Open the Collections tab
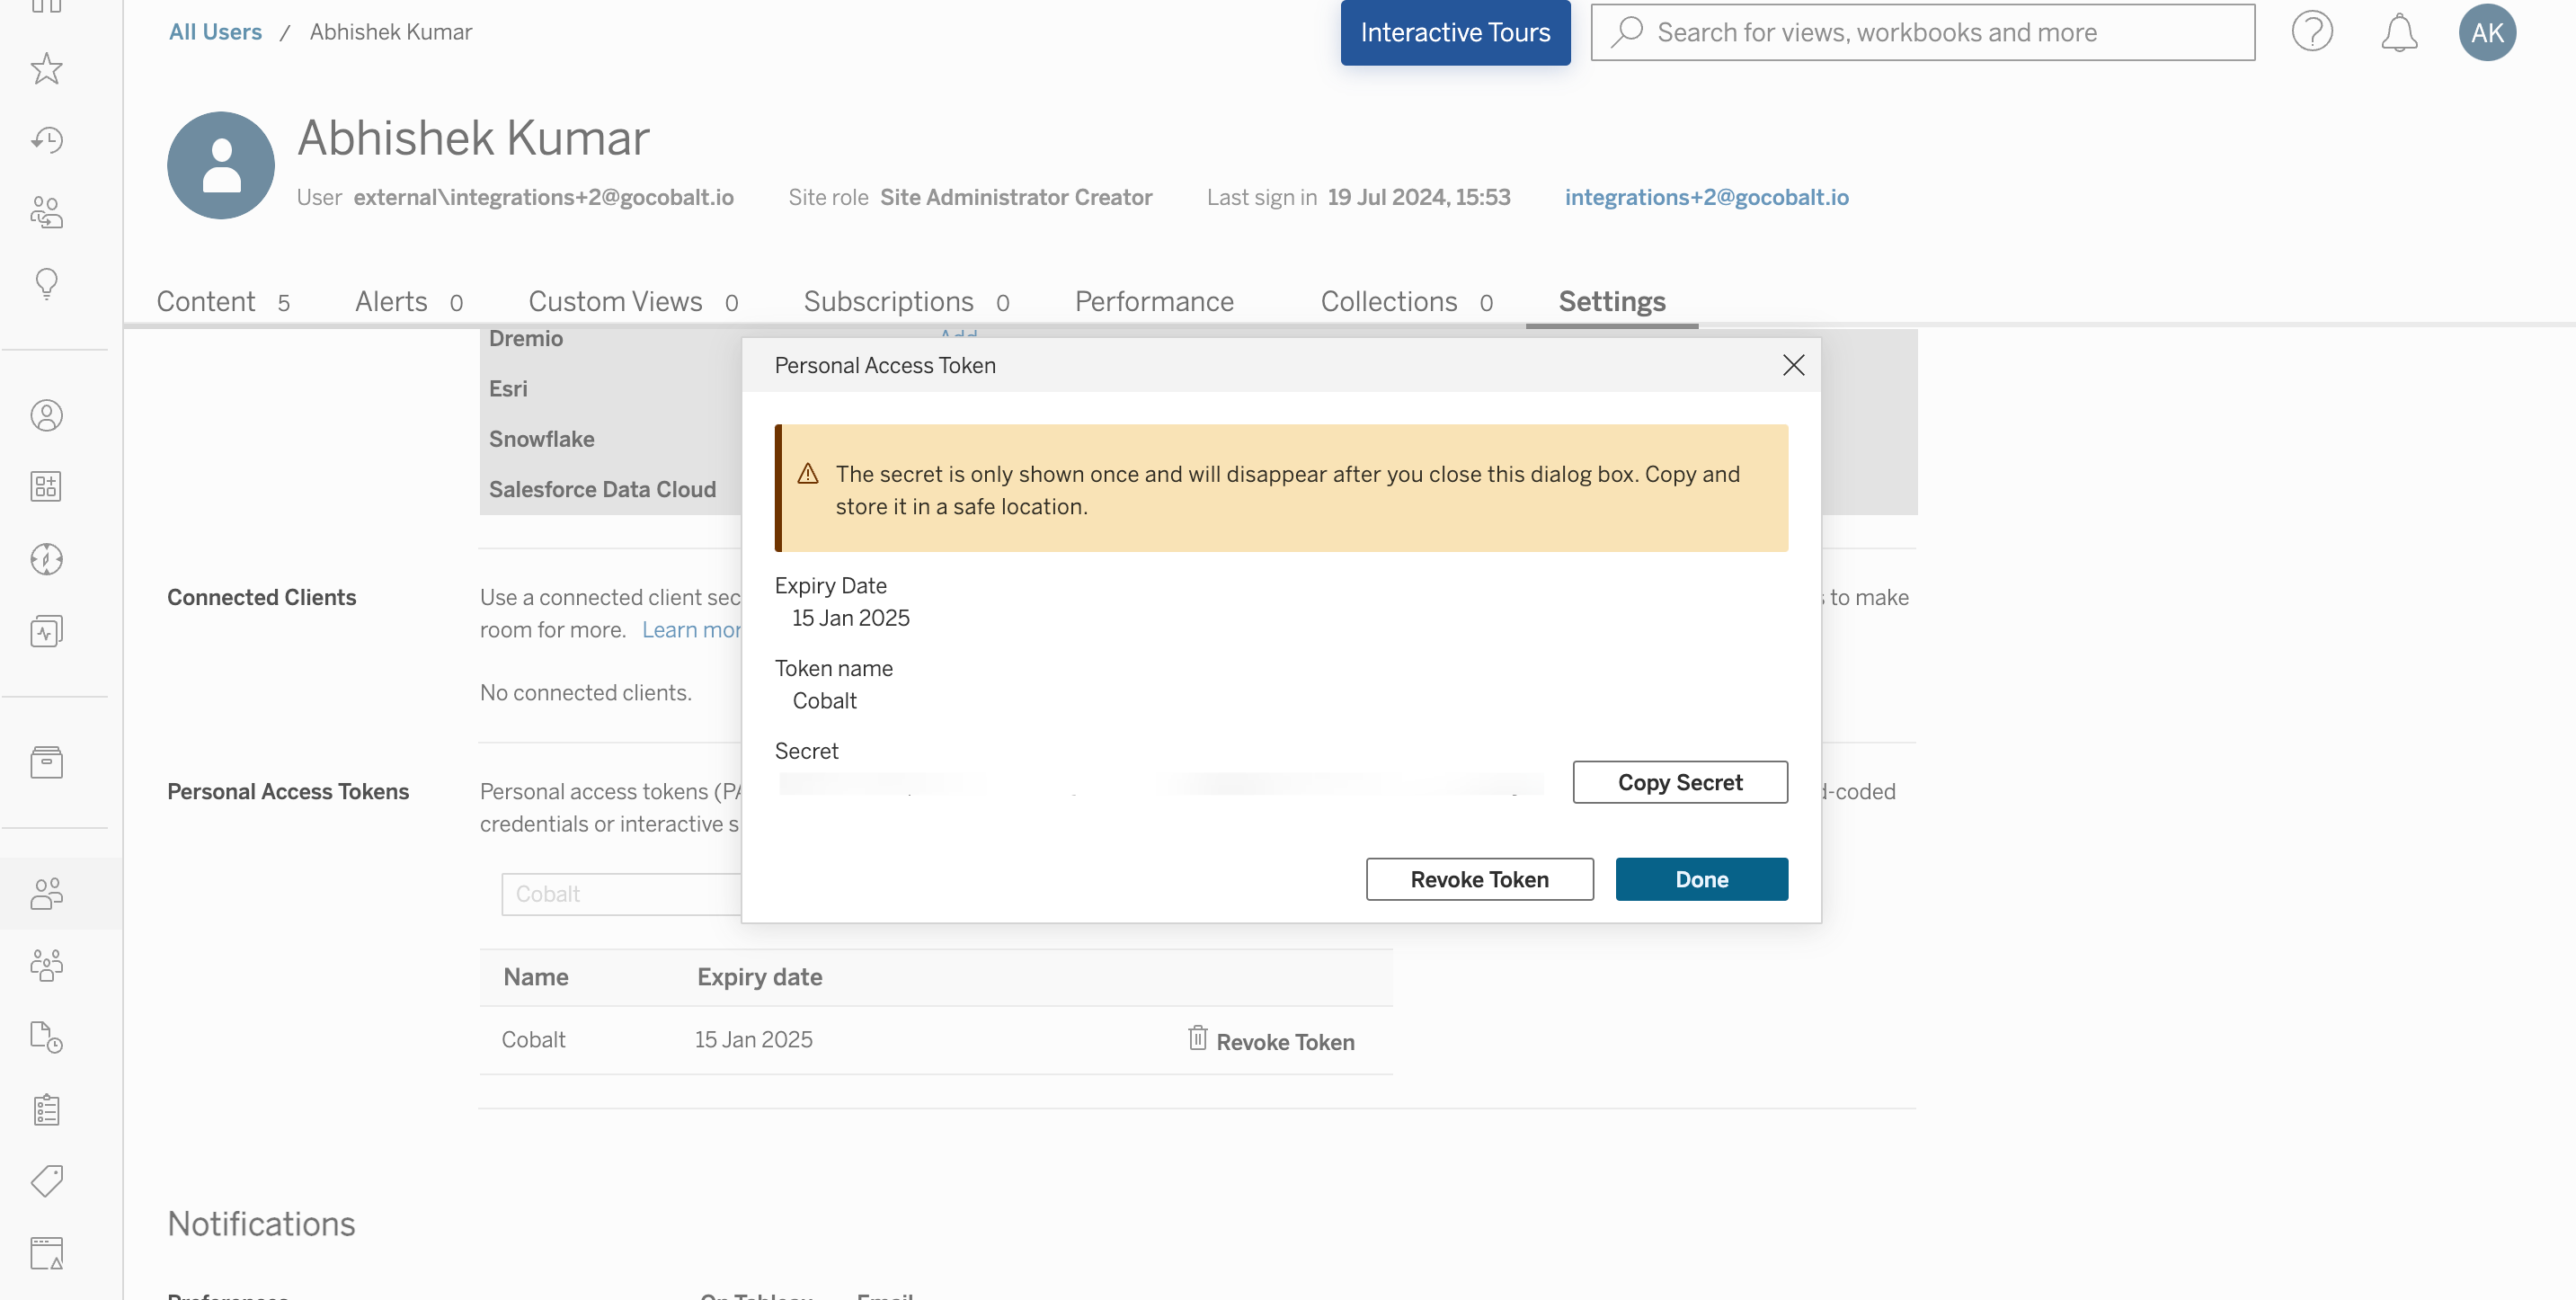The width and height of the screenshot is (2576, 1300). pos(1389,301)
